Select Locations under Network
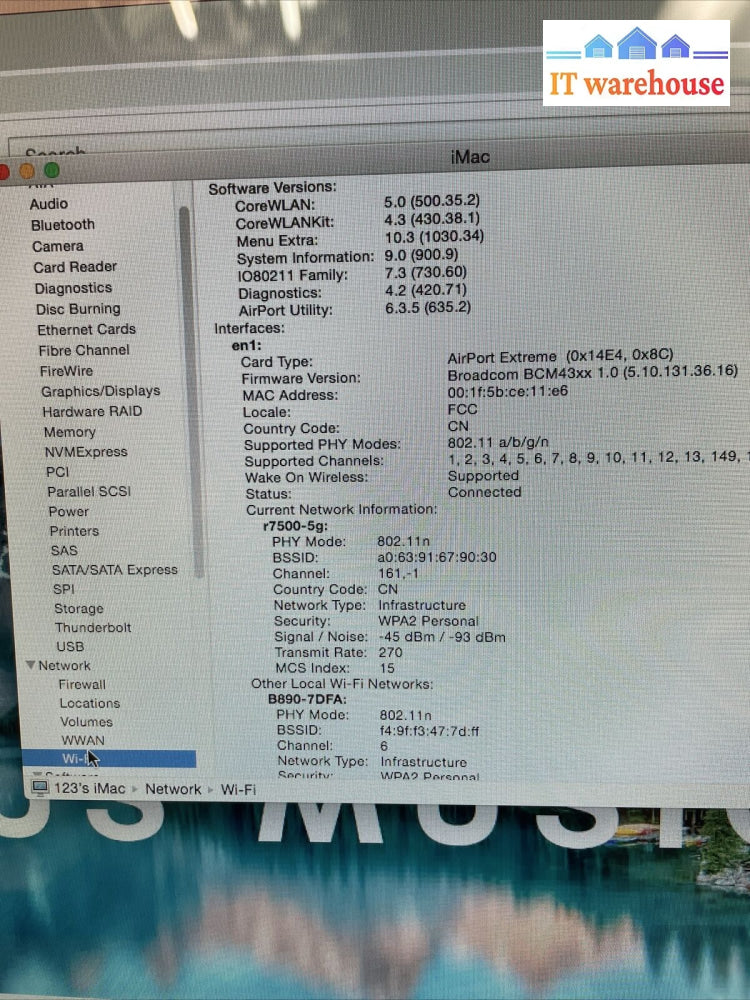Viewport: 750px width, 1000px height. click(89, 704)
